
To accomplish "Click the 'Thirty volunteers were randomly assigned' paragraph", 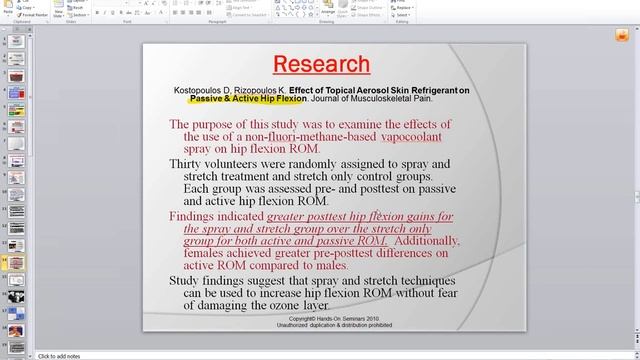I will pos(312,182).
